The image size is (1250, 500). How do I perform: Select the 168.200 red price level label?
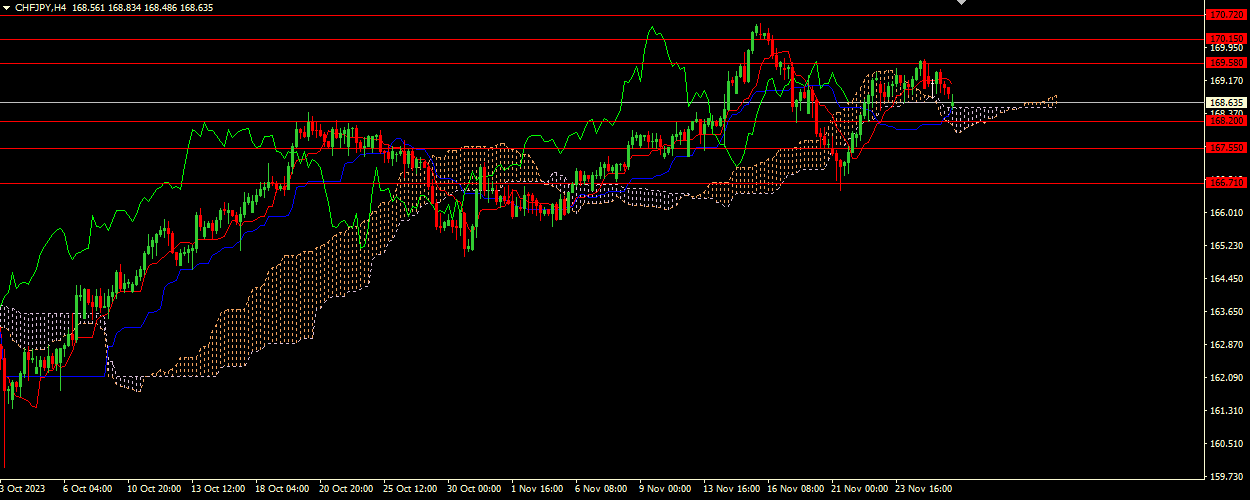pyautogui.click(x=1226, y=121)
